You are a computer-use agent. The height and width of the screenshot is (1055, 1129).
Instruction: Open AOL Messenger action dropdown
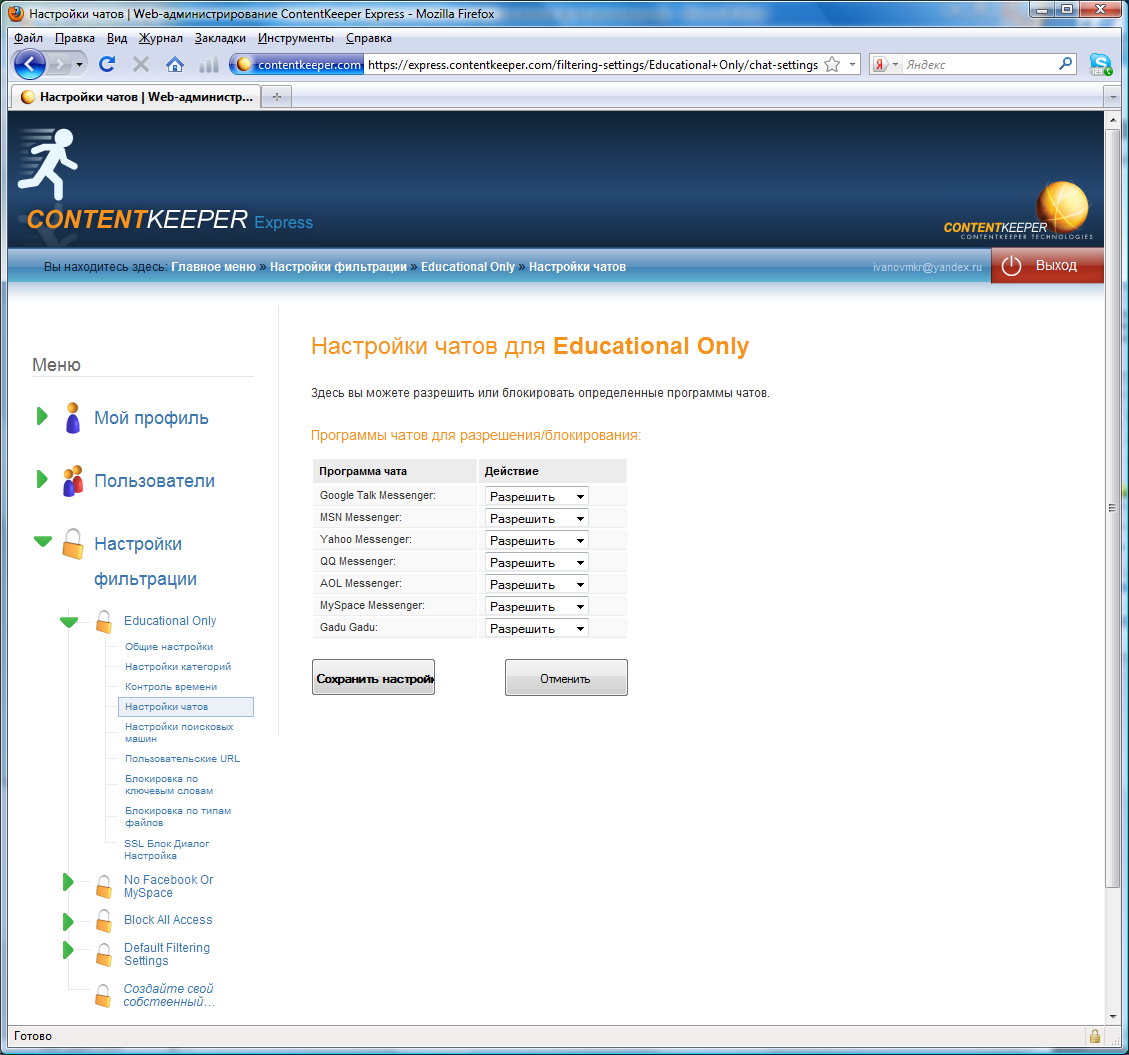536,584
